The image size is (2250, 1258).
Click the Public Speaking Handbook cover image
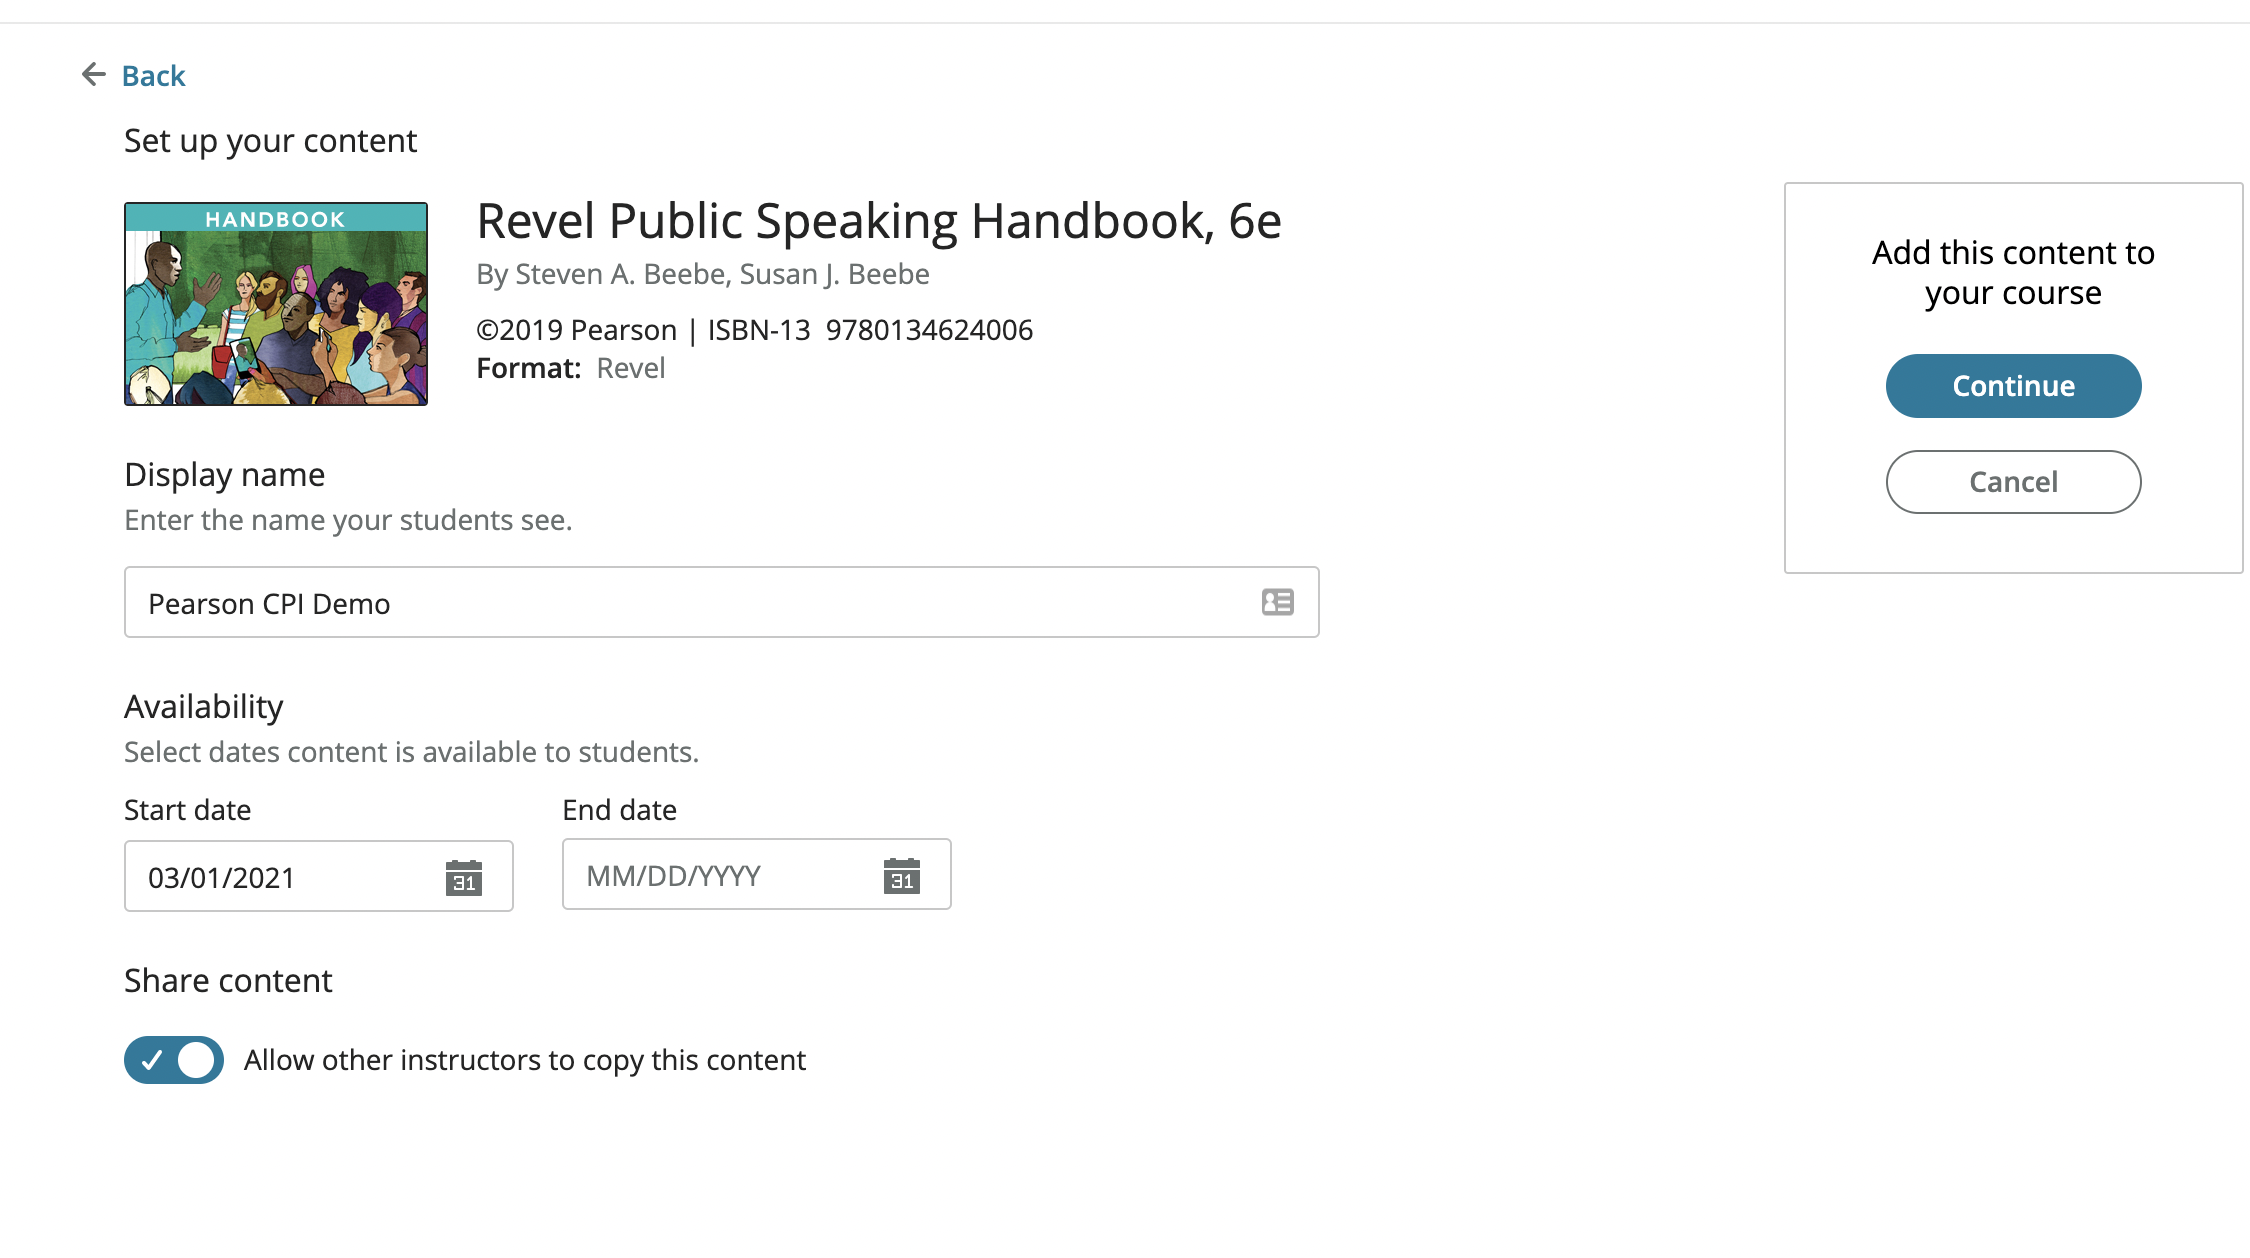(276, 304)
